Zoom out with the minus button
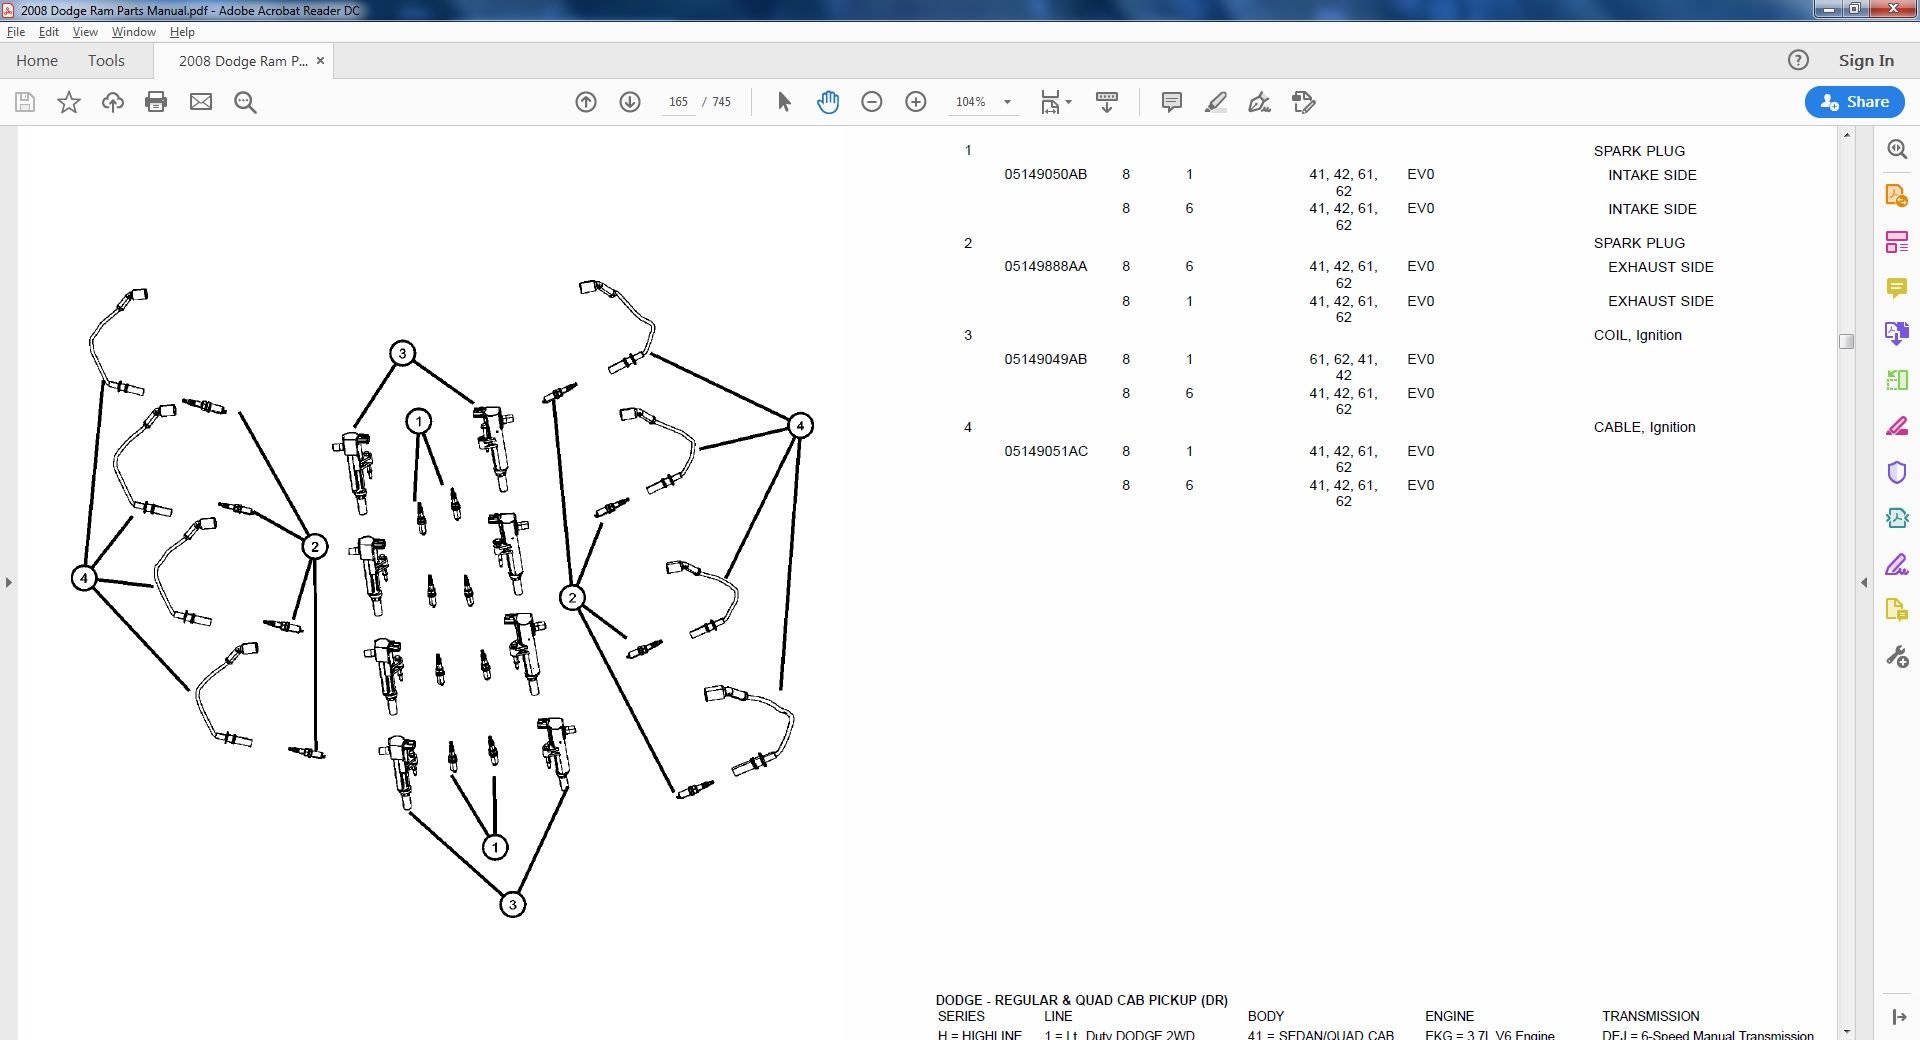Viewport: 1920px width, 1040px height. pyautogui.click(x=872, y=102)
